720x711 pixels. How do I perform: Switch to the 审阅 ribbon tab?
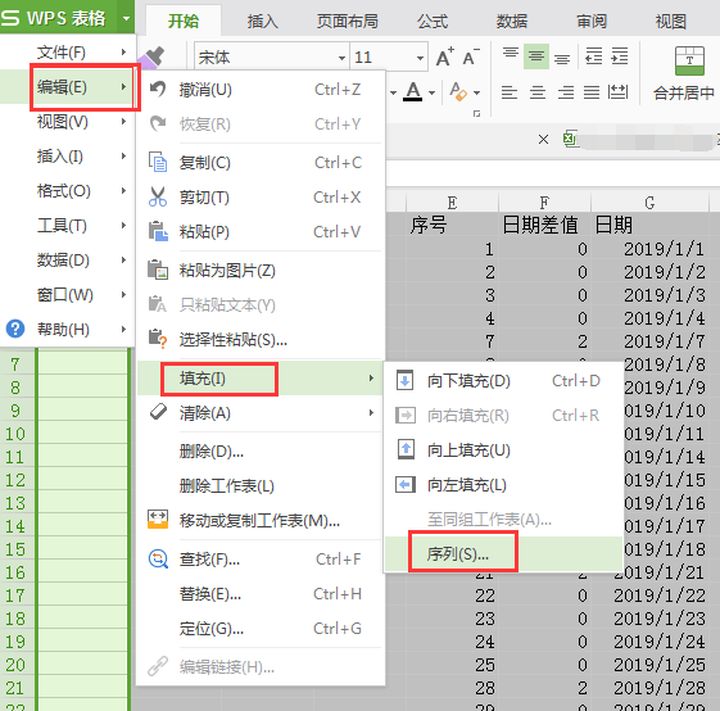[591, 21]
